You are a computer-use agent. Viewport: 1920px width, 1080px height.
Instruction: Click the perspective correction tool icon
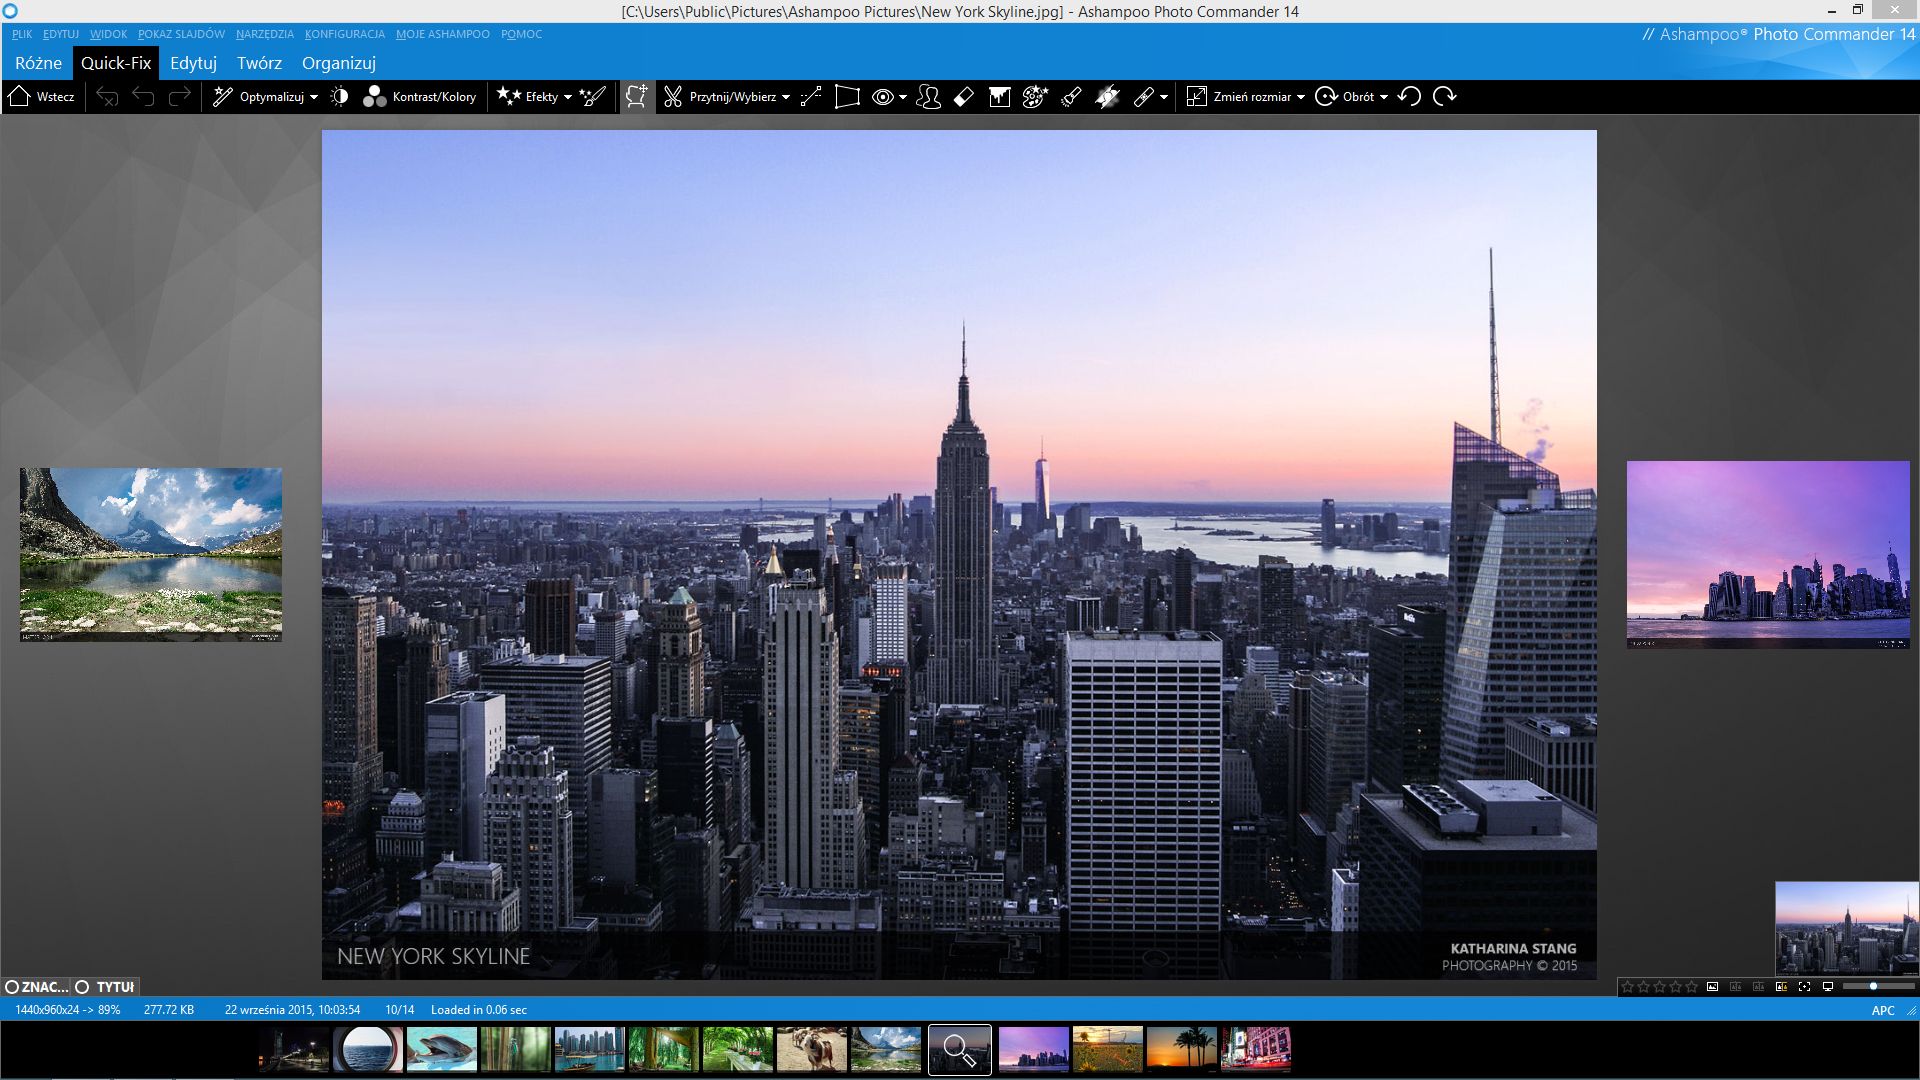pyautogui.click(x=847, y=97)
